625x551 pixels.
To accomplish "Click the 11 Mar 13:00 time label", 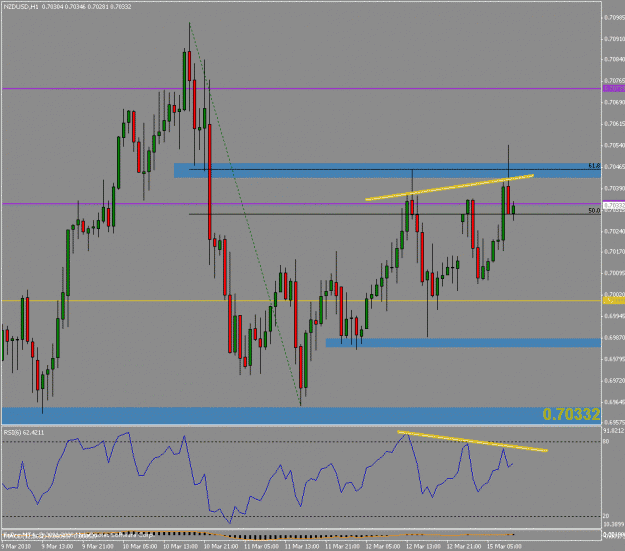I will pyautogui.click(x=302, y=546).
